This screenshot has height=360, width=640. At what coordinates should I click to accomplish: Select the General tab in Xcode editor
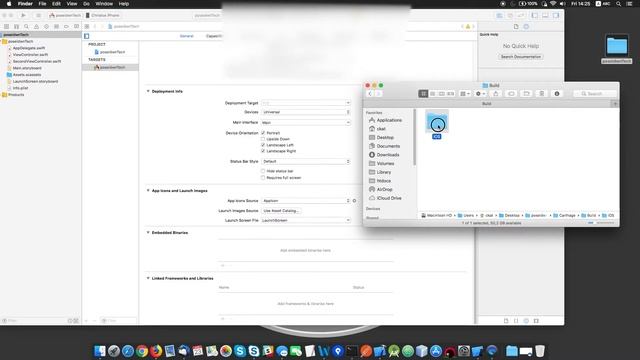tap(187, 36)
